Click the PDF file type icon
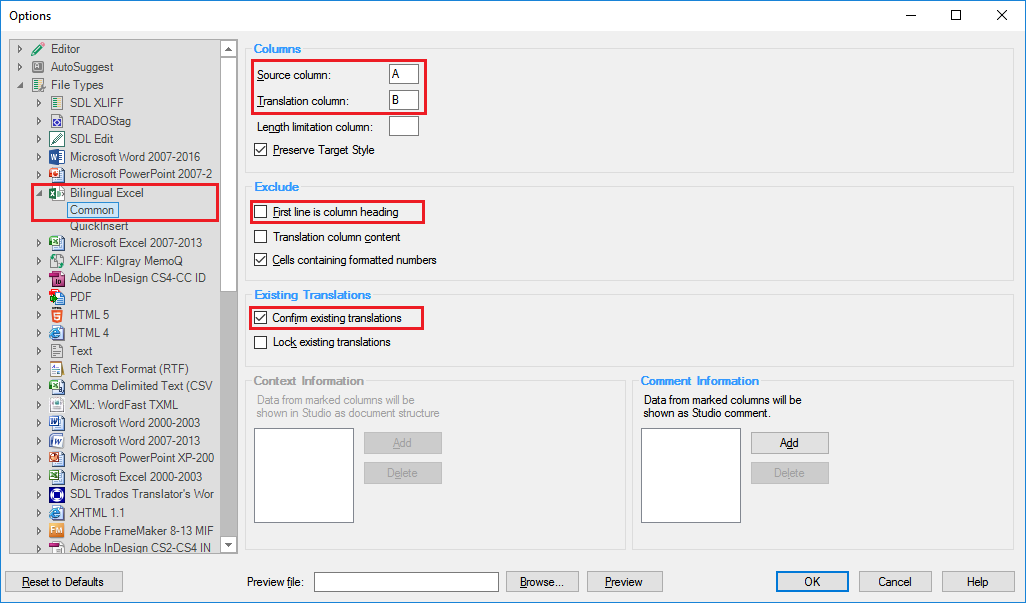1026x603 pixels. click(x=57, y=297)
